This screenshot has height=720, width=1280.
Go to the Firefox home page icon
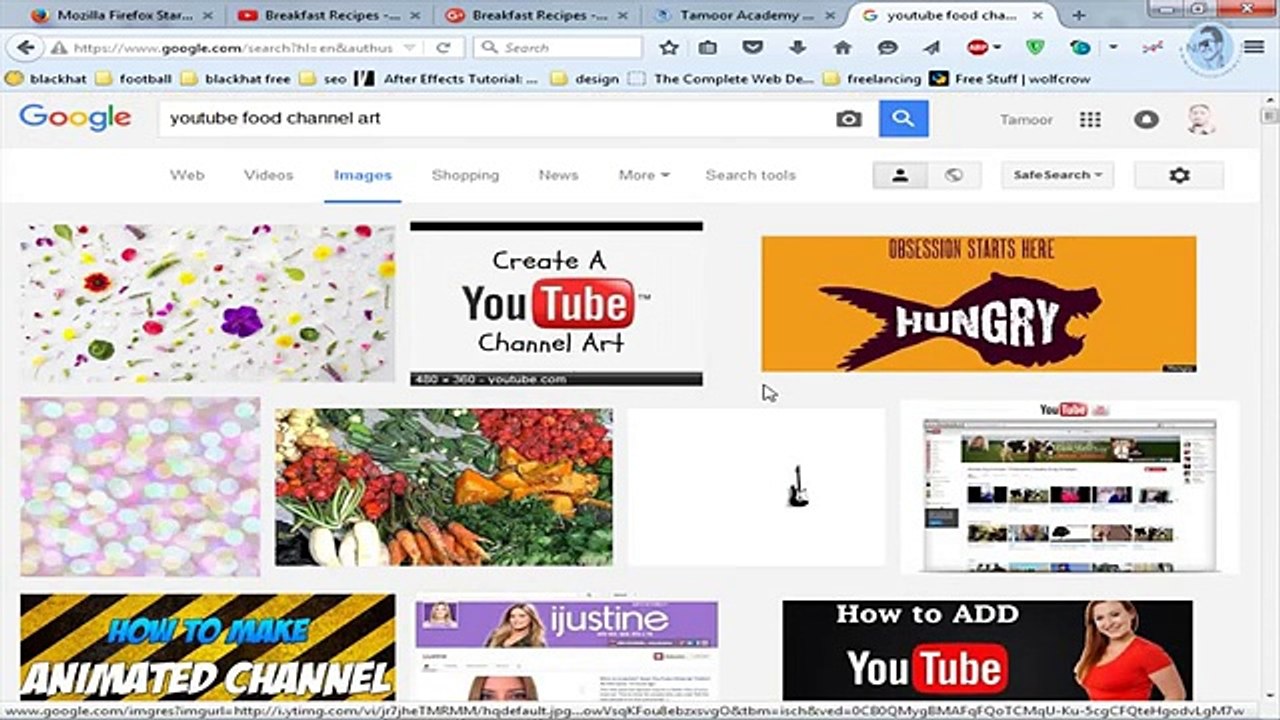click(x=842, y=48)
